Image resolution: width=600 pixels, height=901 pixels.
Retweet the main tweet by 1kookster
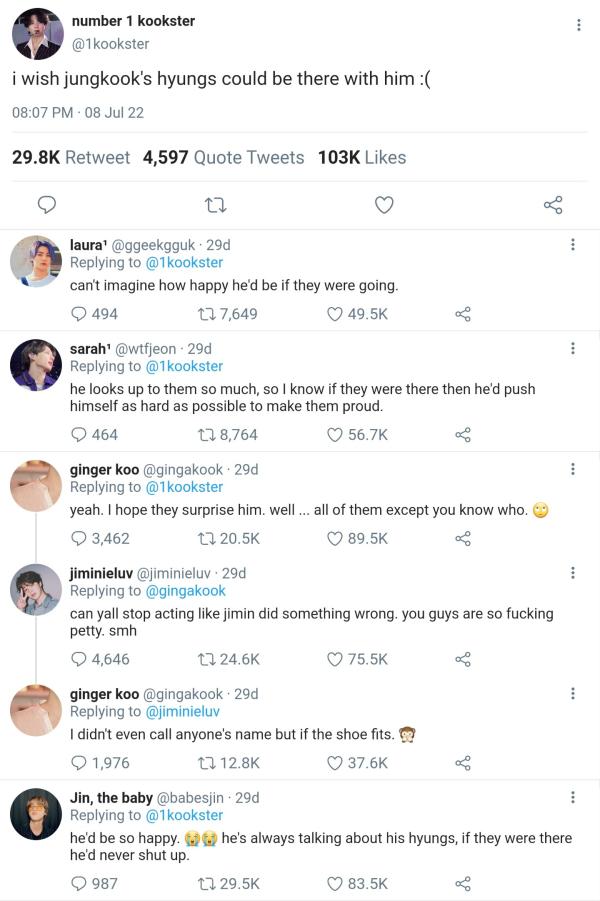(213, 205)
